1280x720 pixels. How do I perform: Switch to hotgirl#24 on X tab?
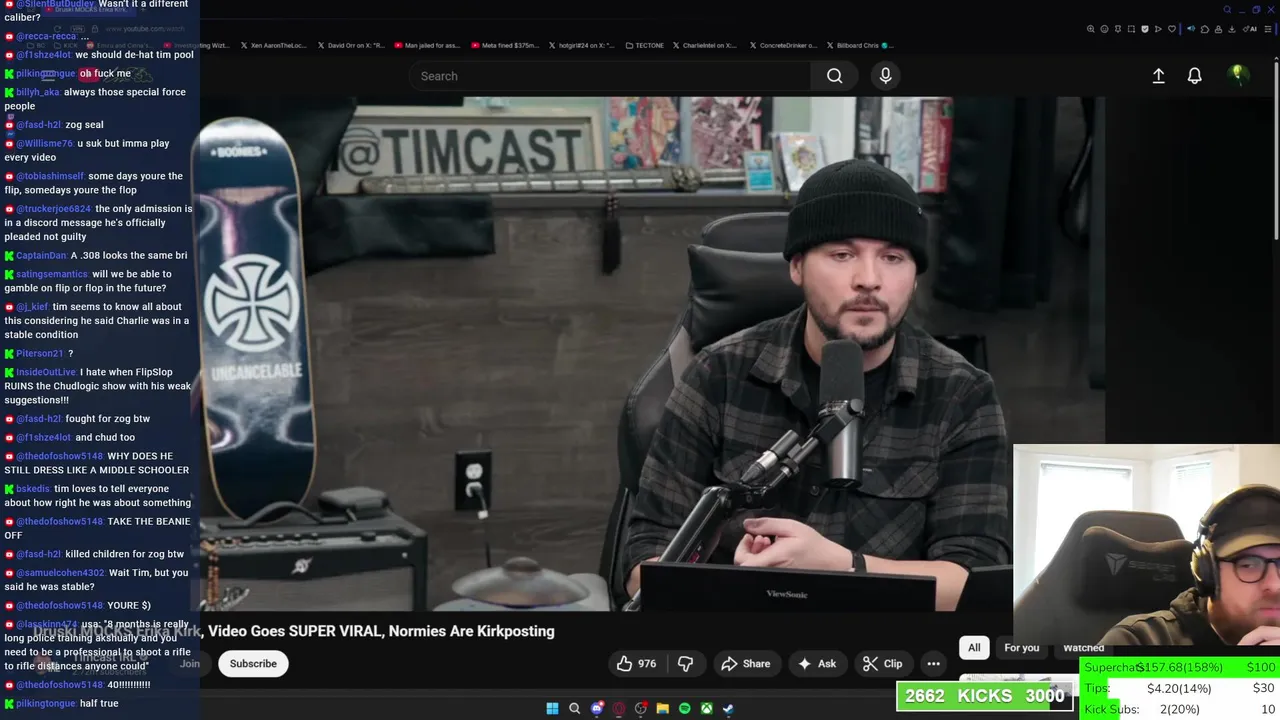coord(581,45)
